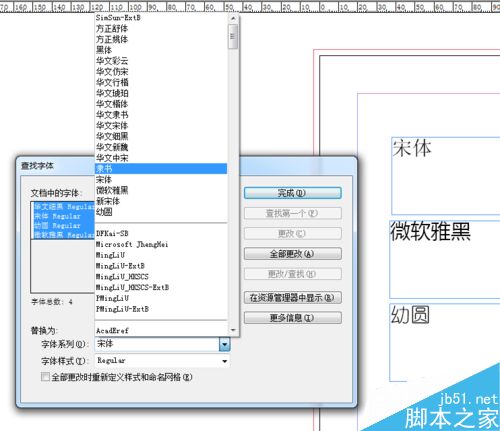Click 字体系列 field showing 宋体
The image size is (500, 431).
[x=157, y=344]
